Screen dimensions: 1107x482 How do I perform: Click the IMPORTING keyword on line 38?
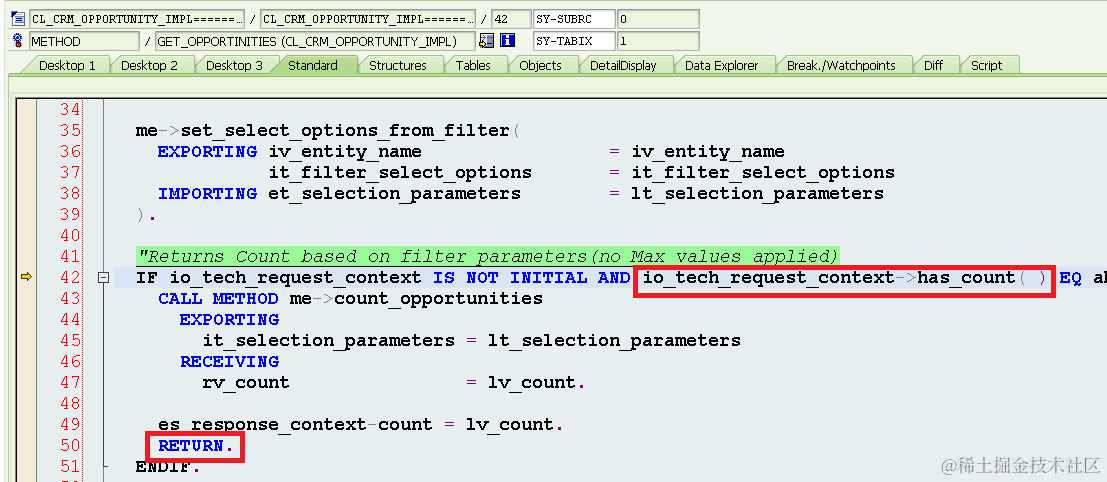(x=207, y=193)
